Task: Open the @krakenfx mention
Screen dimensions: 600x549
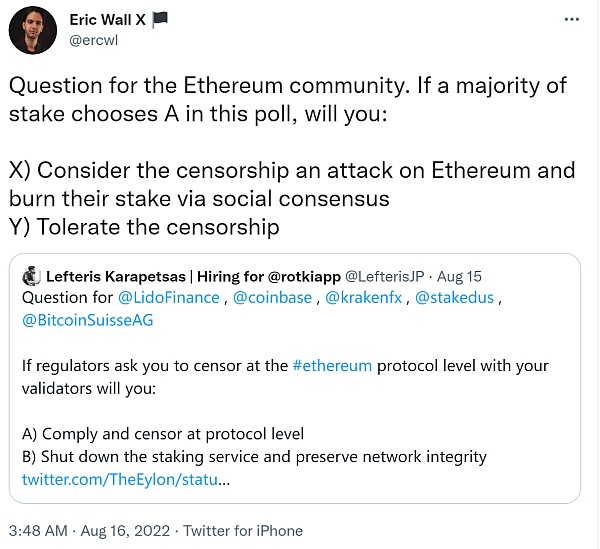Action: pos(366,299)
